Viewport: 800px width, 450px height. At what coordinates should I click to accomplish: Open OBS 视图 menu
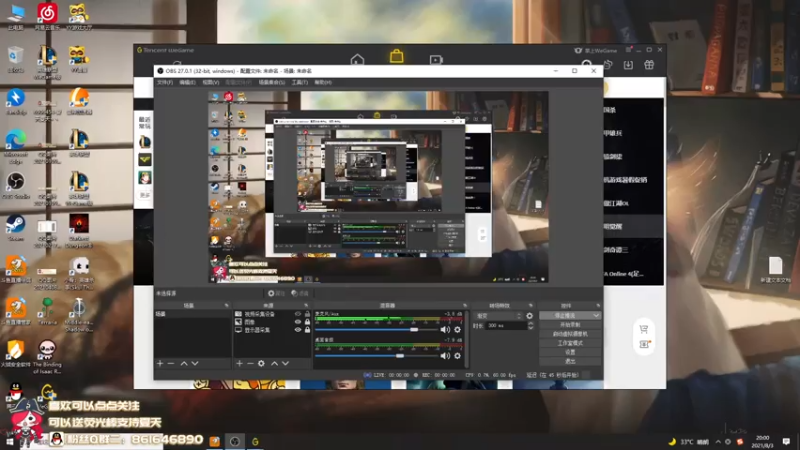click(x=210, y=82)
